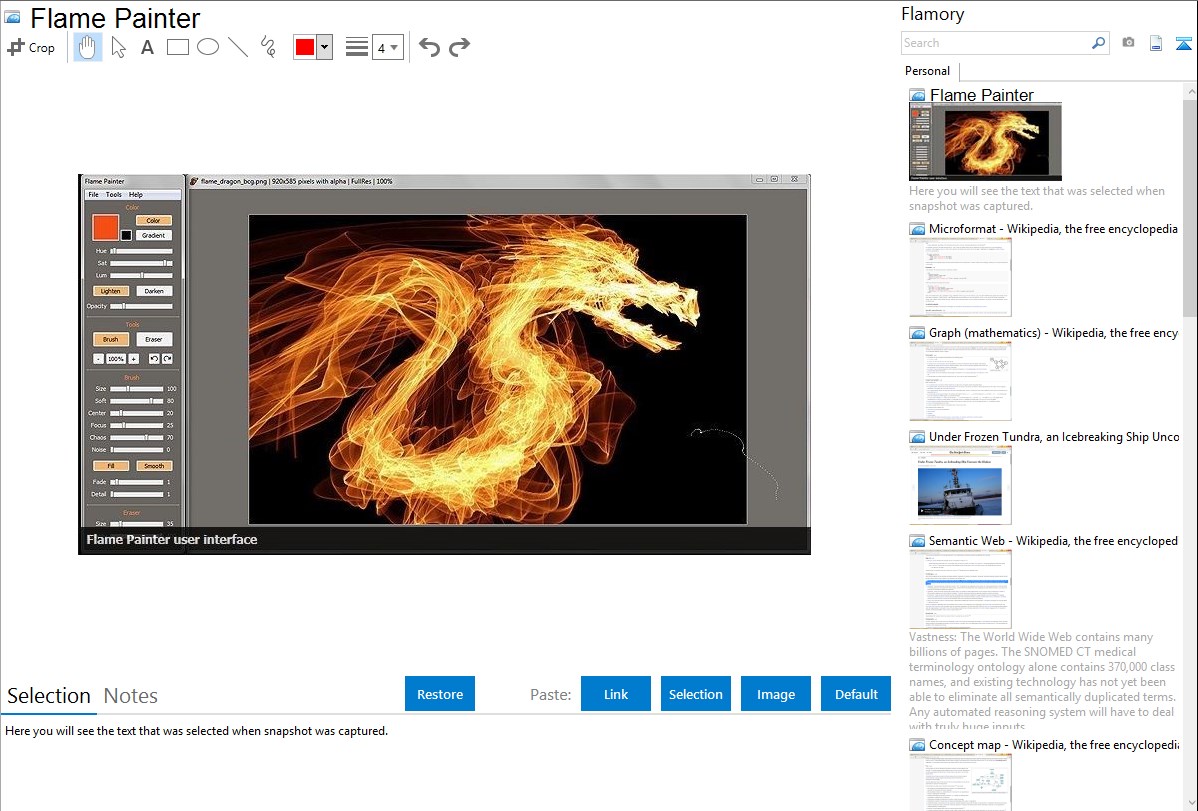Click the camera snapshot icon
Screen dimensions: 1198x811
1128,43
